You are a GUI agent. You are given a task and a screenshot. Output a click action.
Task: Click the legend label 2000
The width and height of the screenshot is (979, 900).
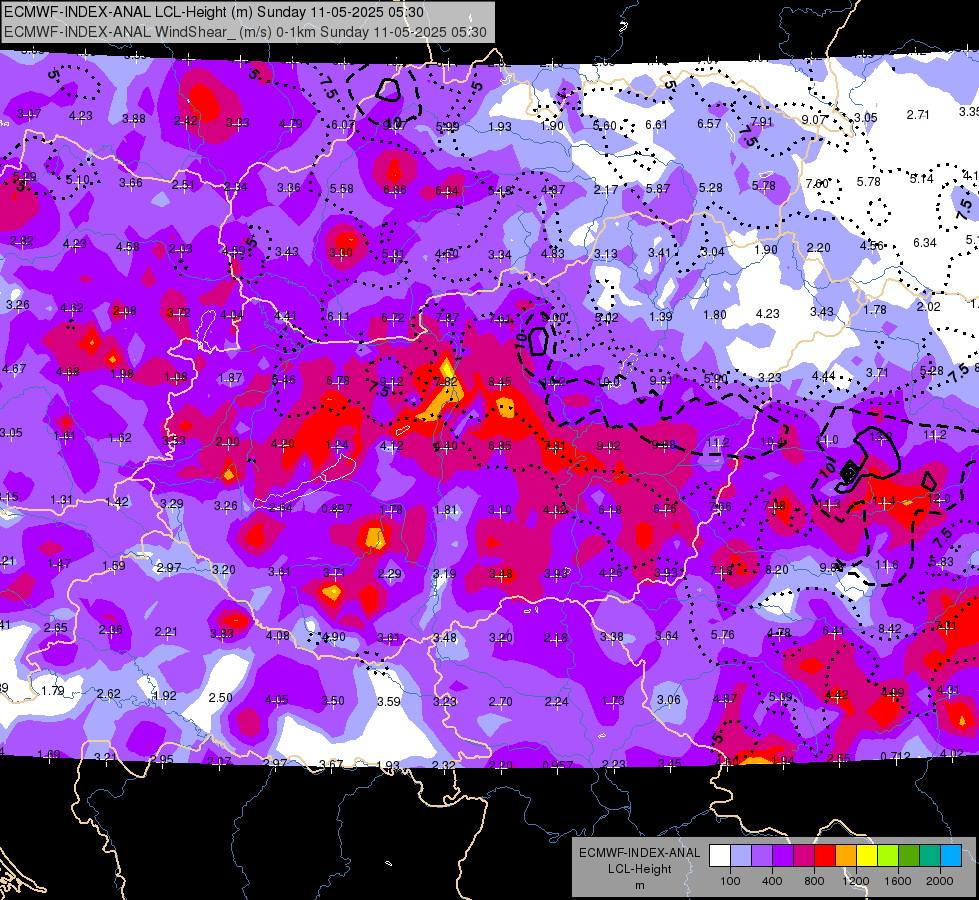[x=940, y=881]
